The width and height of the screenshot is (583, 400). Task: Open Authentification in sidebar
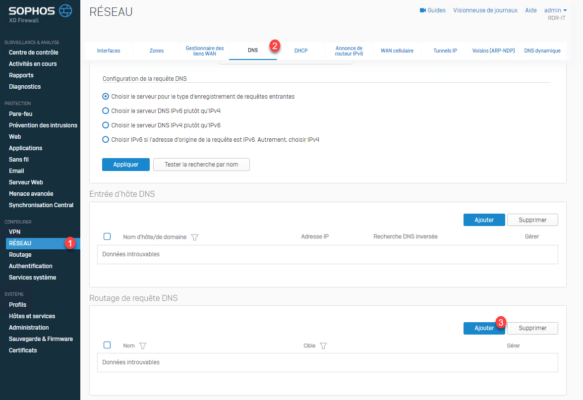30,266
